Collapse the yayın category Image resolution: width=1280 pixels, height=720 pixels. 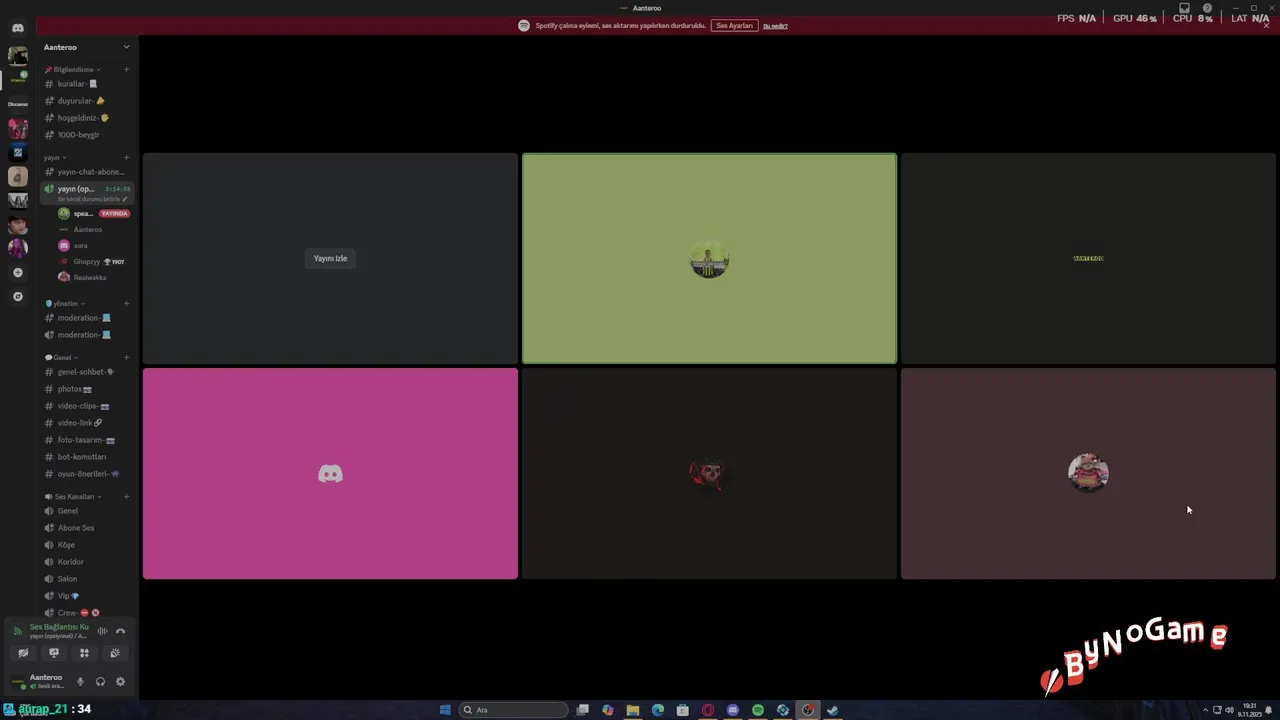[55, 158]
